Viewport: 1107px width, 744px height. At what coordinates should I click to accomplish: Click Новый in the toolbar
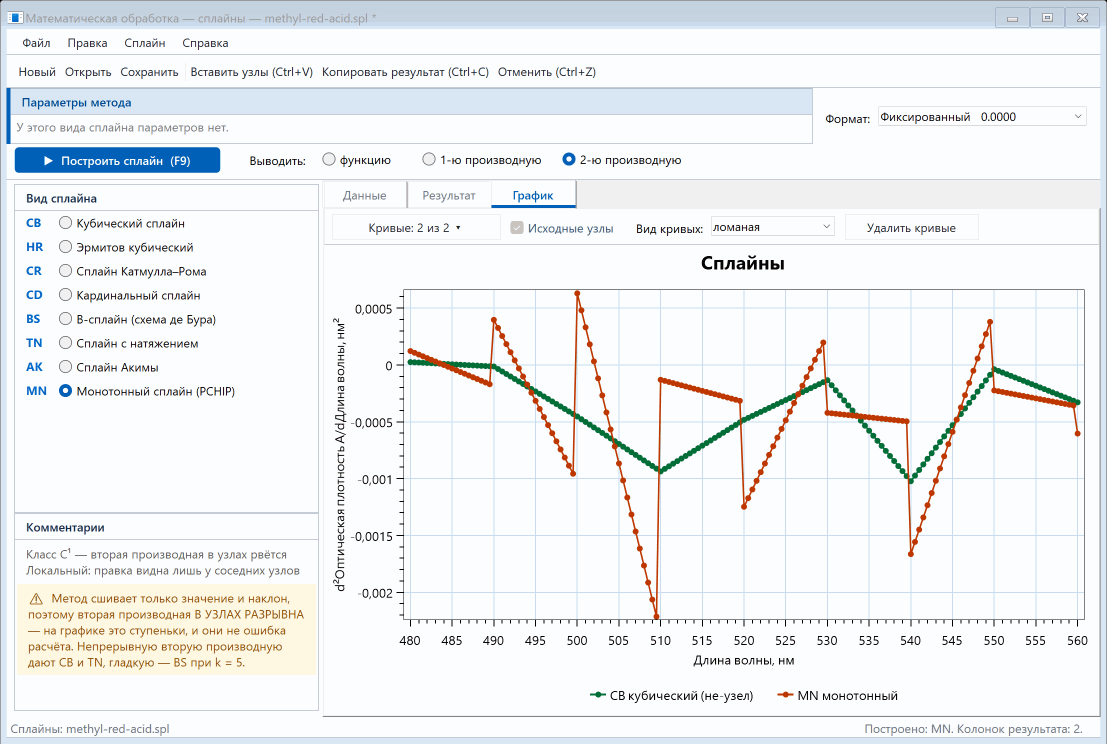[x=37, y=72]
